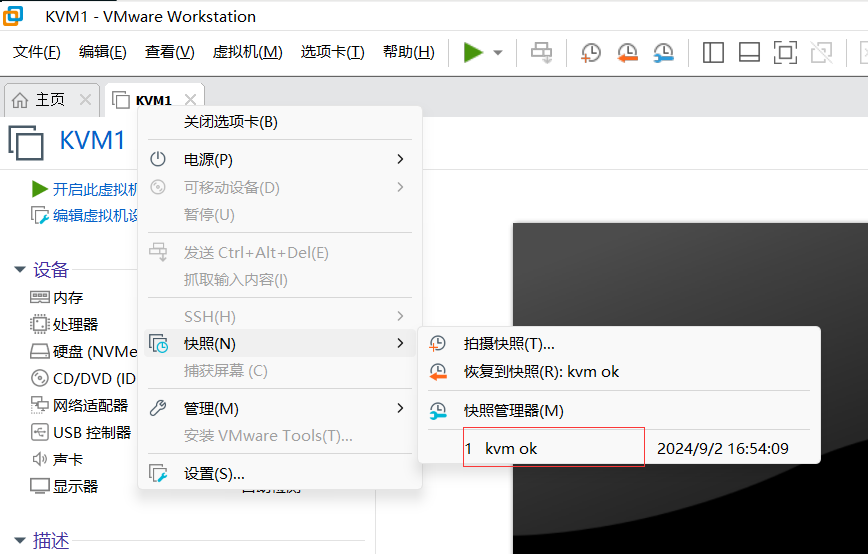Click the revert to snapshot toolbar icon
This screenshot has width=868, height=554.
(x=627, y=53)
